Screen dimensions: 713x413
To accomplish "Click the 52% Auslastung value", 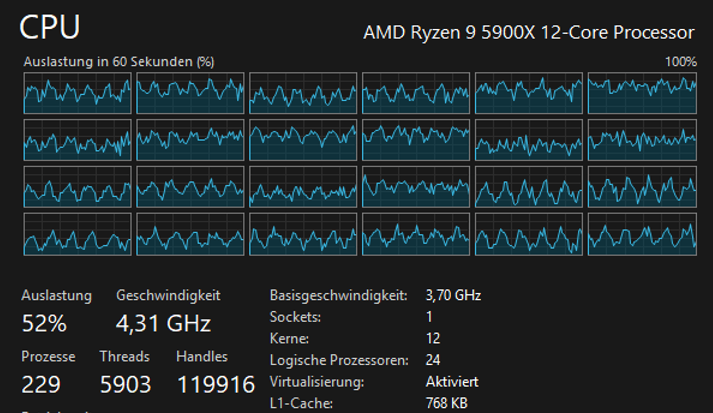I will (x=44, y=324).
